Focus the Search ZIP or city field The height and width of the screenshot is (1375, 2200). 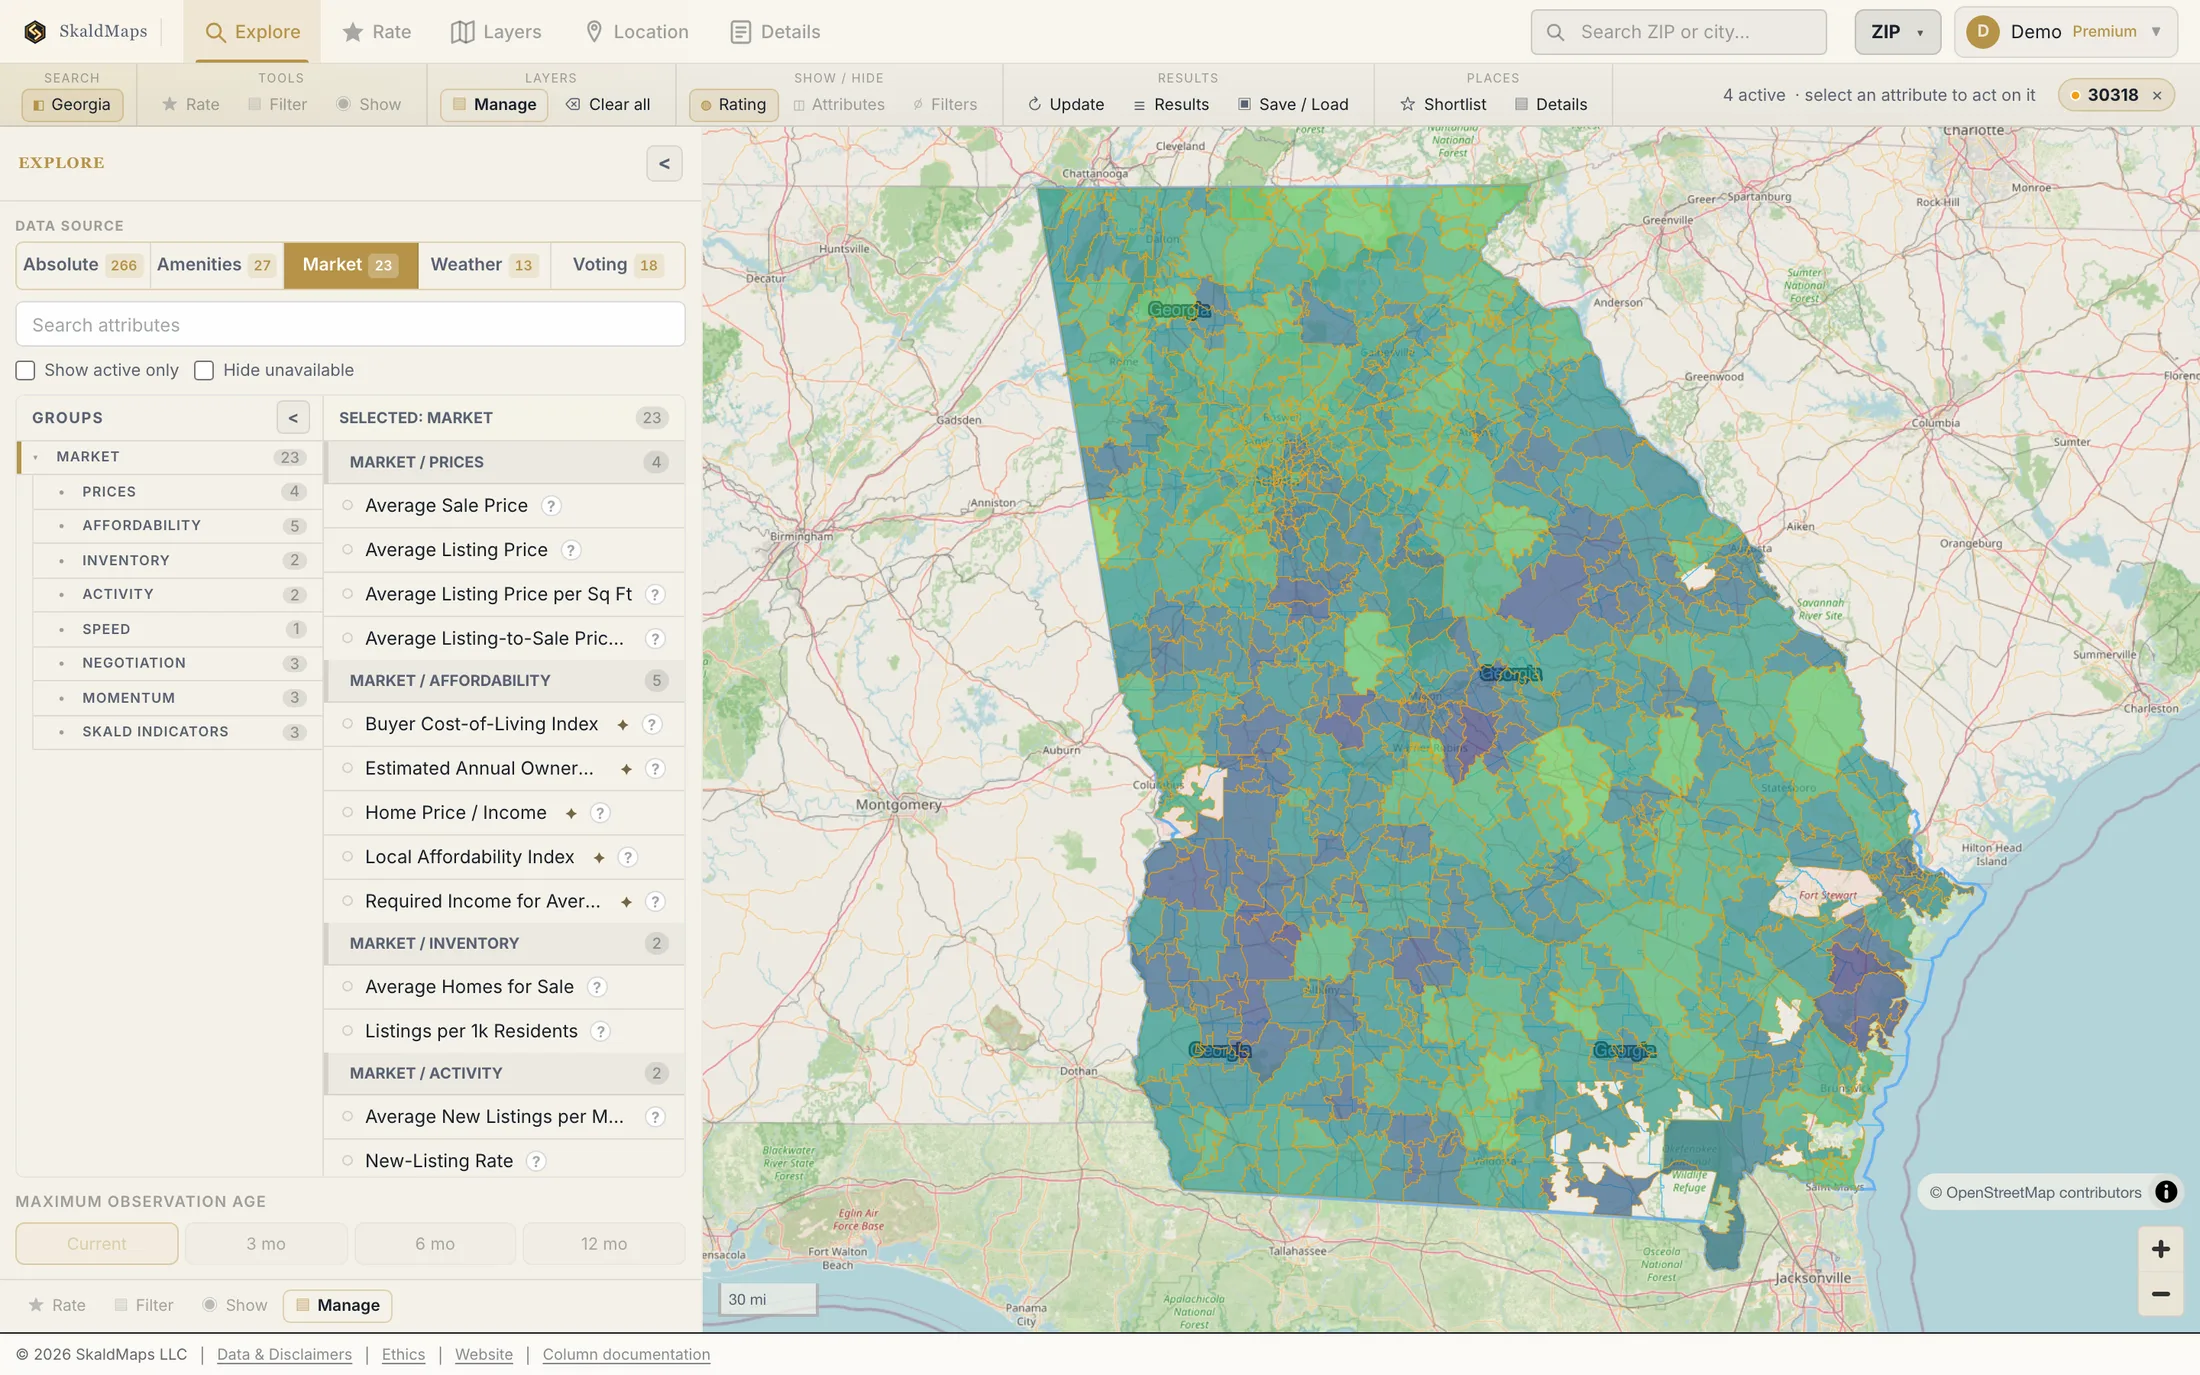pos(1678,32)
